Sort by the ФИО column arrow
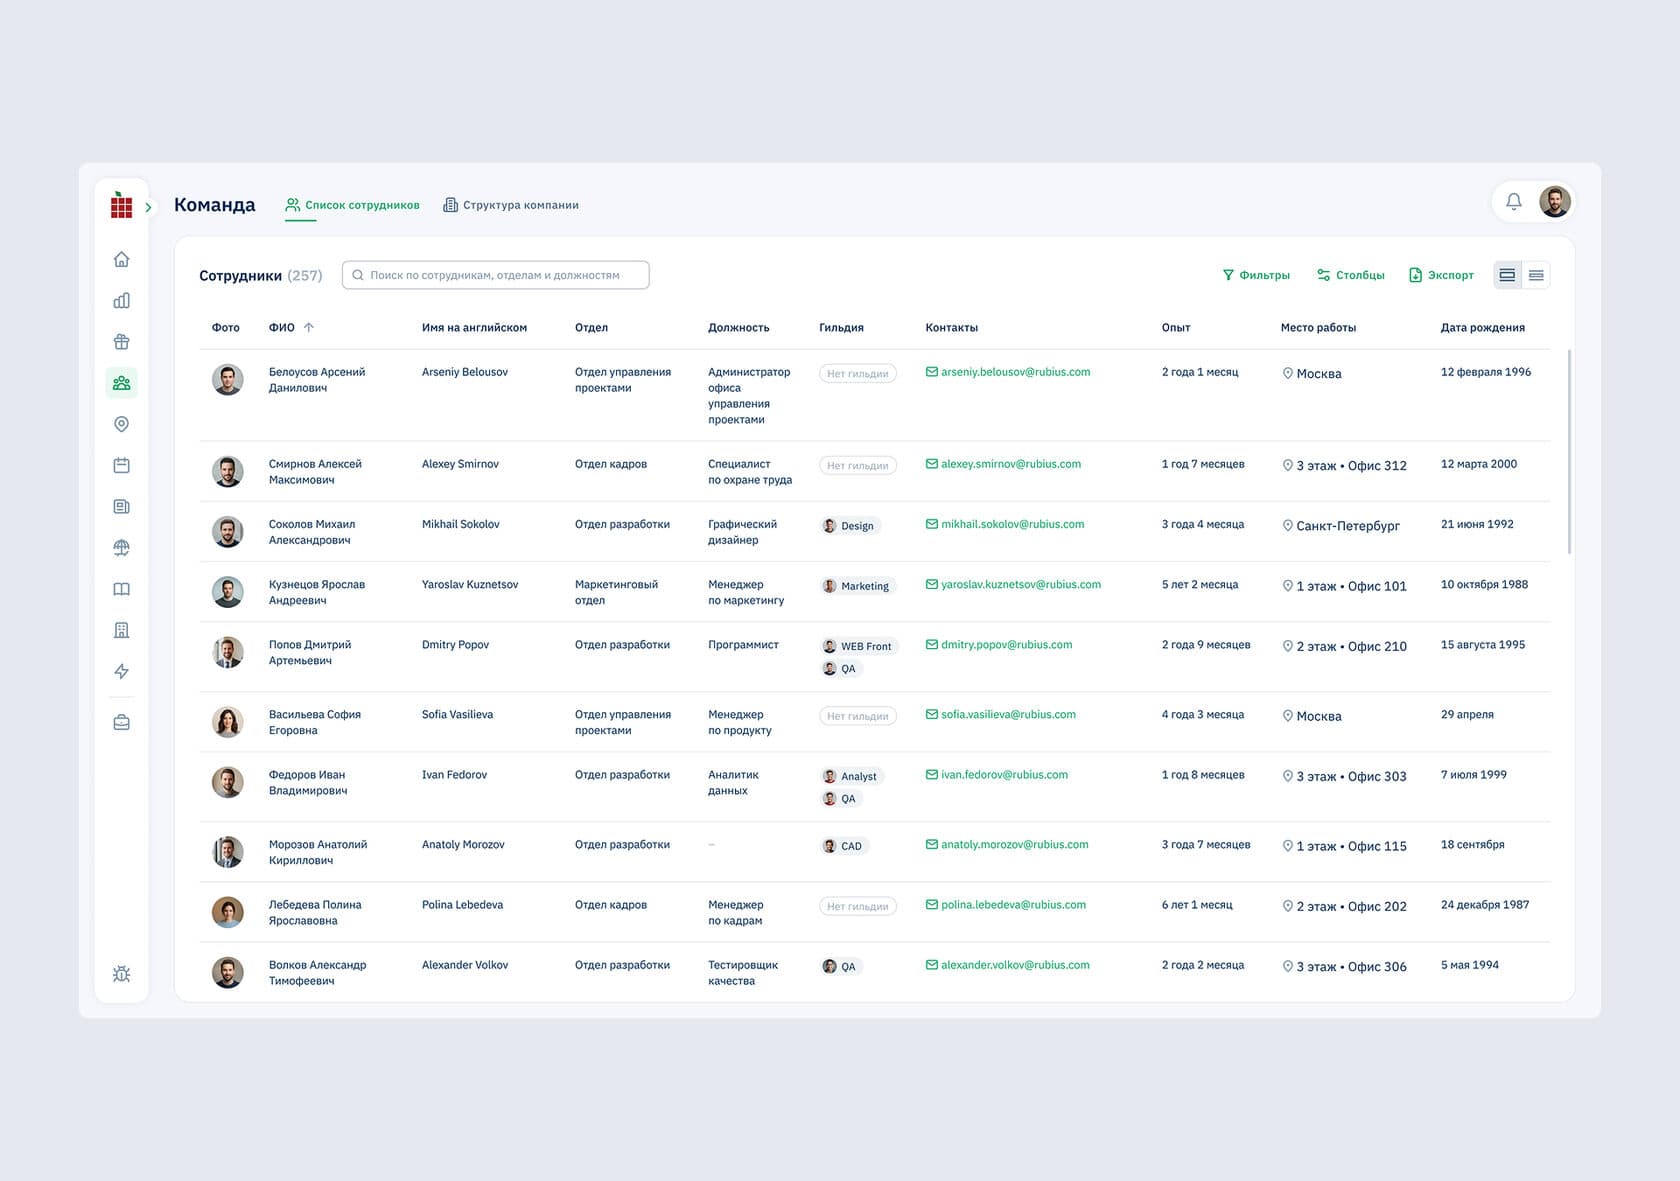The image size is (1680, 1181). pos(309,327)
